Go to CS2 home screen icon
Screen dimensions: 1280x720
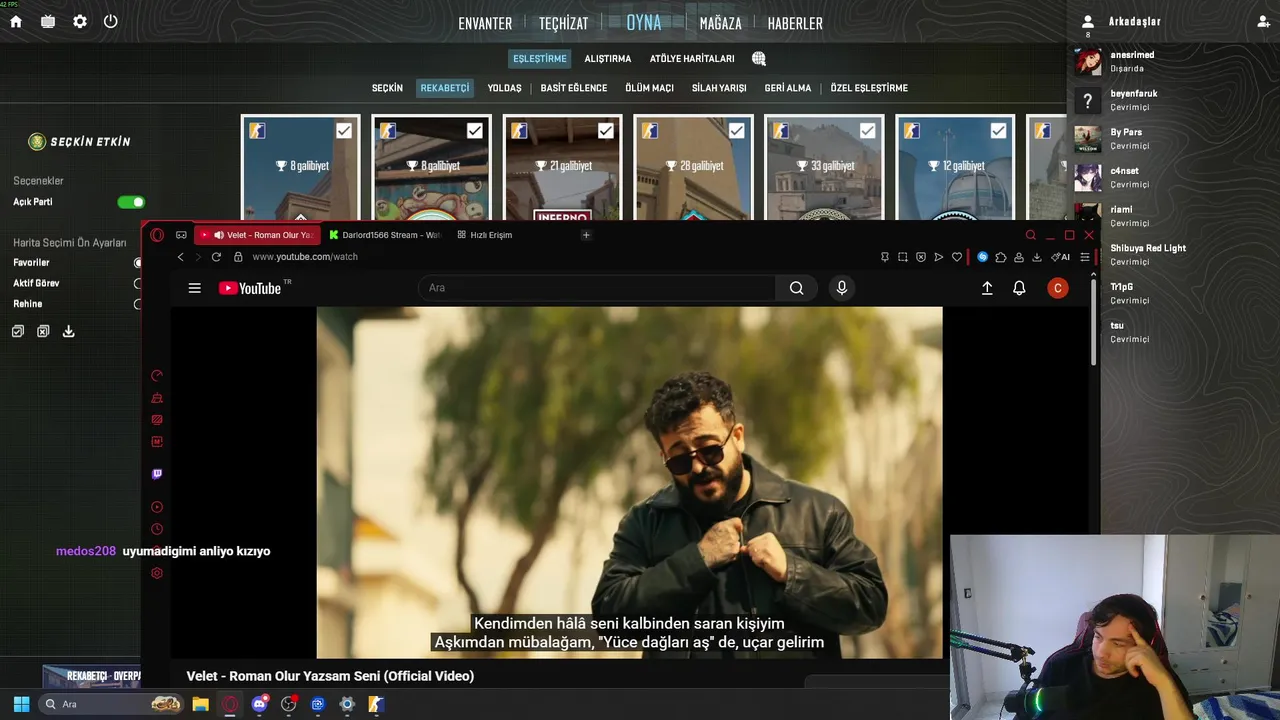pyautogui.click(x=16, y=21)
